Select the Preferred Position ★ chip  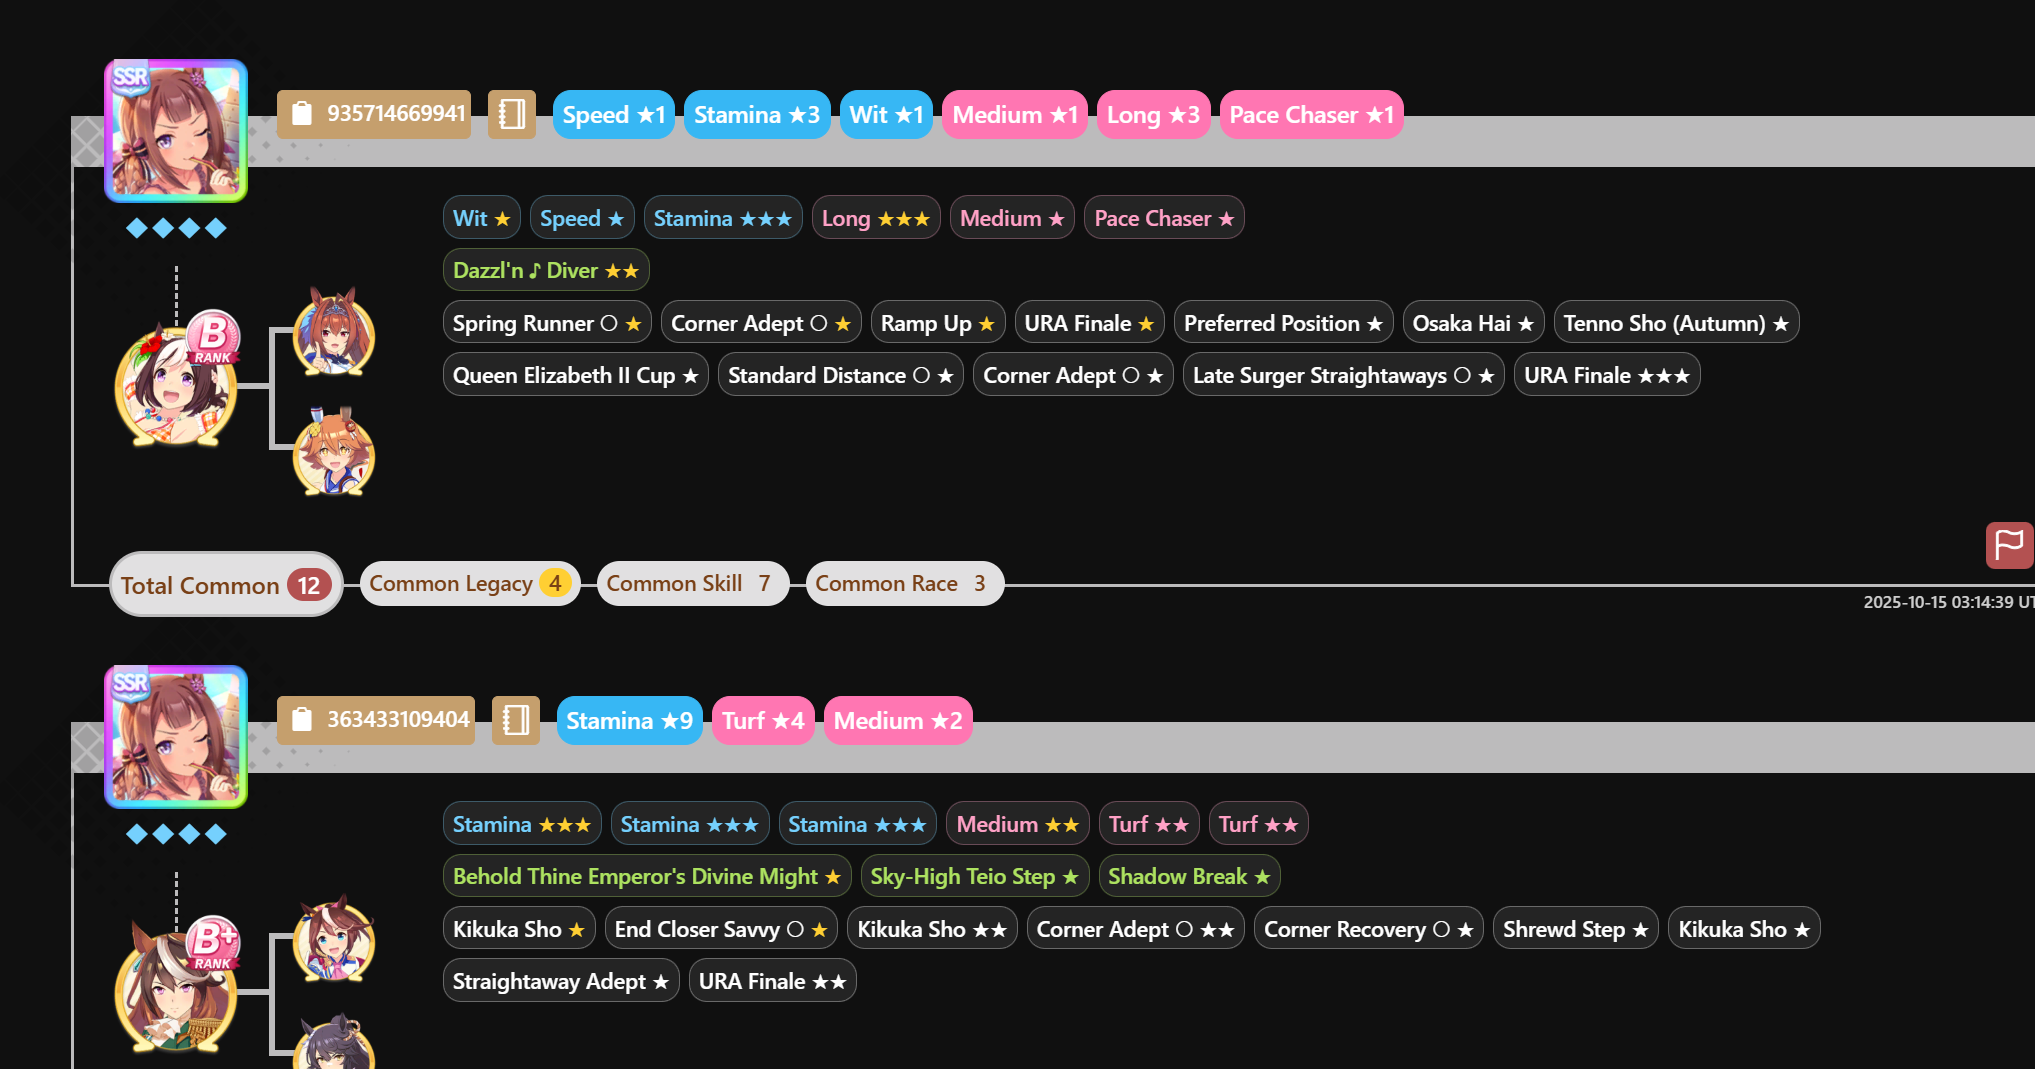[1284, 323]
